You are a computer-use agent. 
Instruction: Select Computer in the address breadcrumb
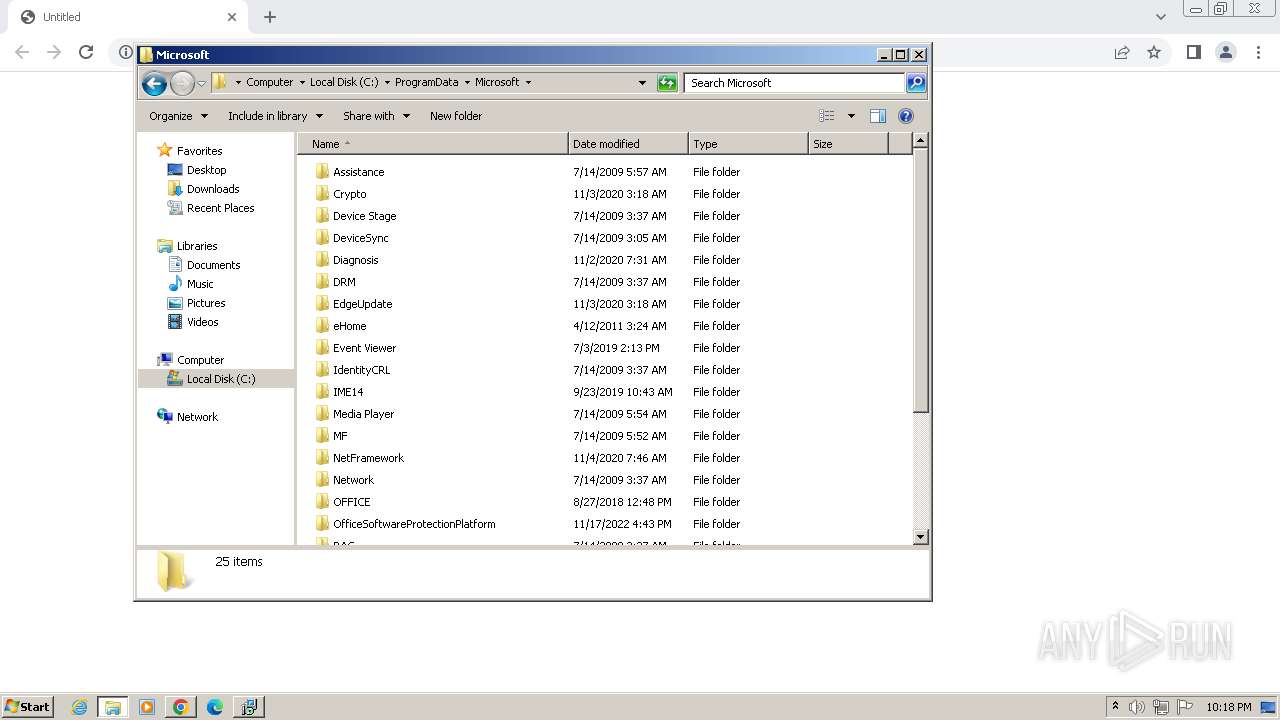[270, 83]
